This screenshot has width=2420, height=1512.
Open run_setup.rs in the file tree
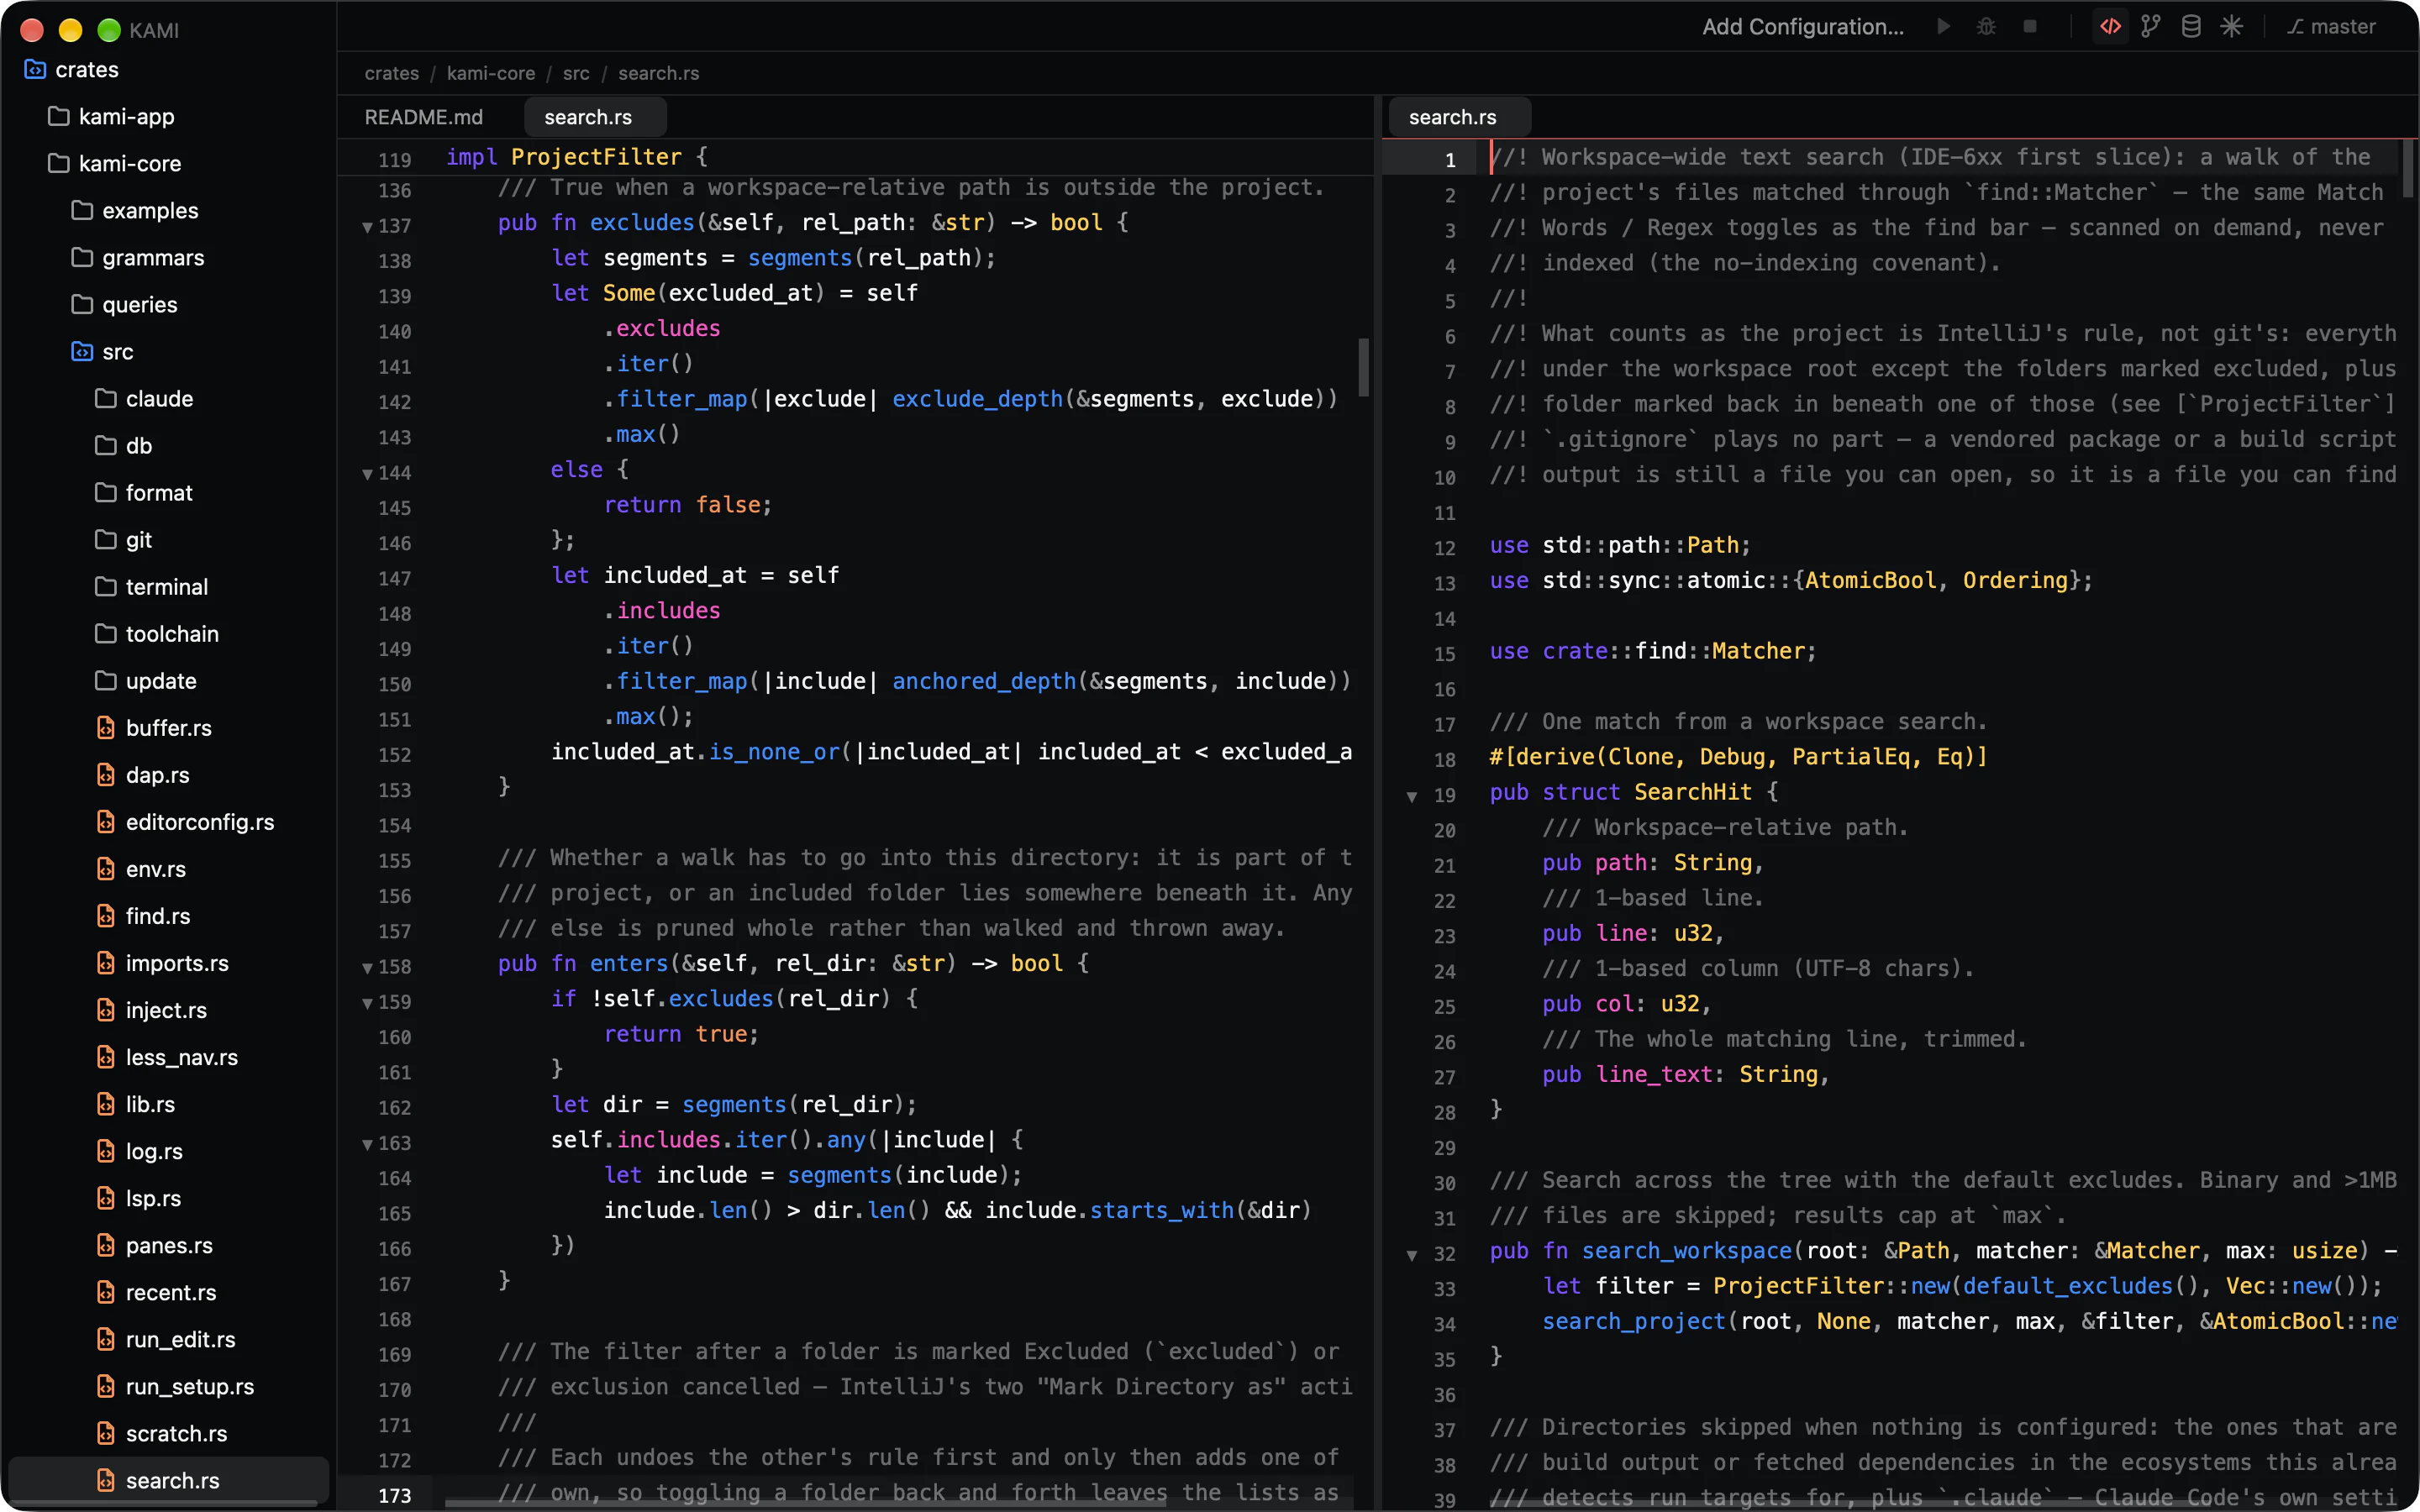click(x=189, y=1386)
